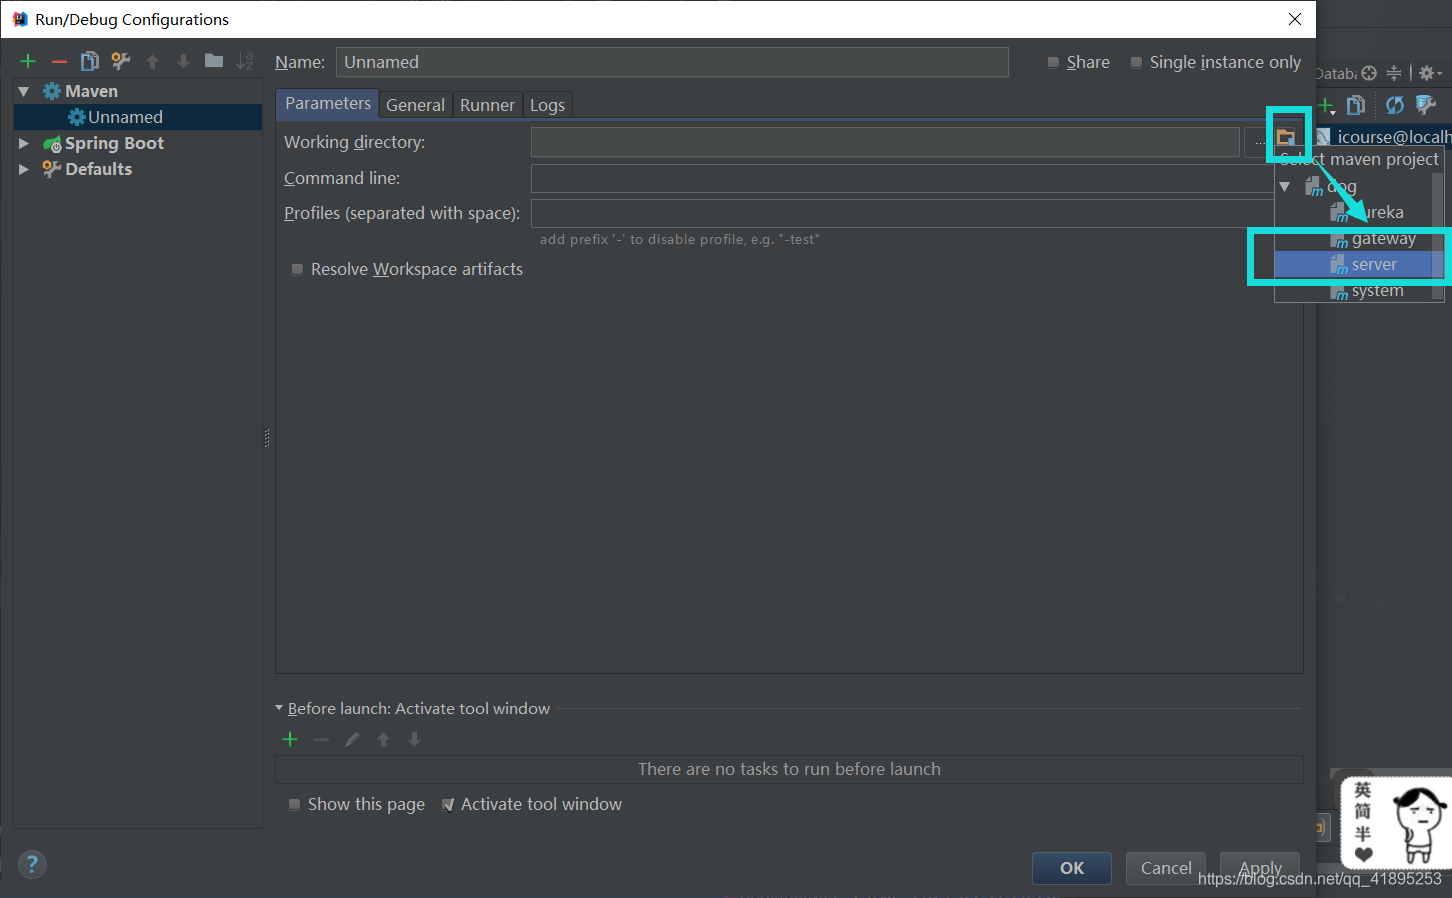The height and width of the screenshot is (898, 1452).
Task: Collapse the dog maven project node
Action: point(1285,186)
